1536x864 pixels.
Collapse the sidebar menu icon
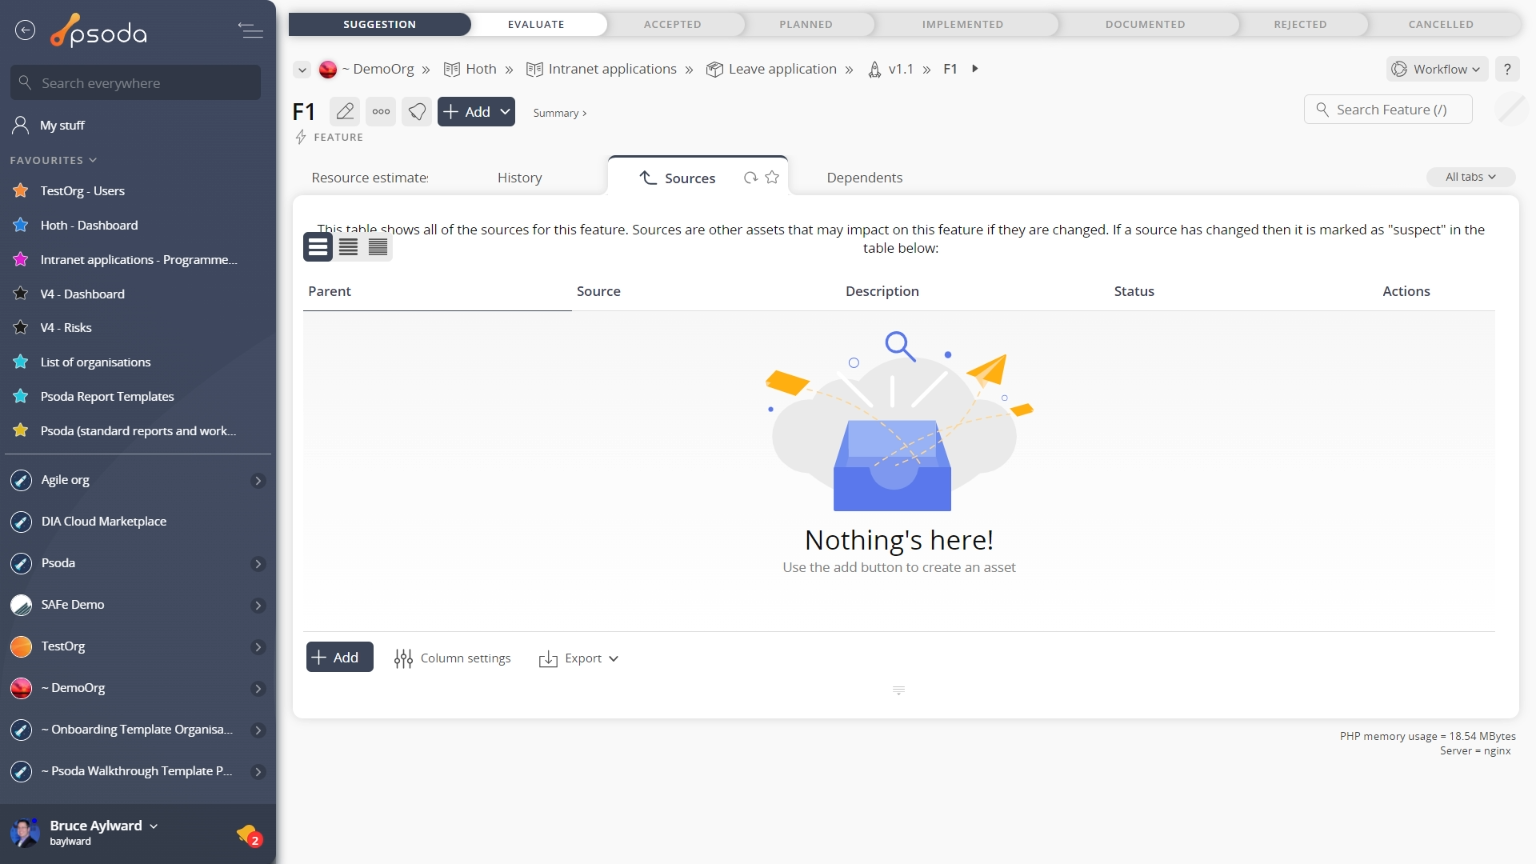tap(250, 31)
